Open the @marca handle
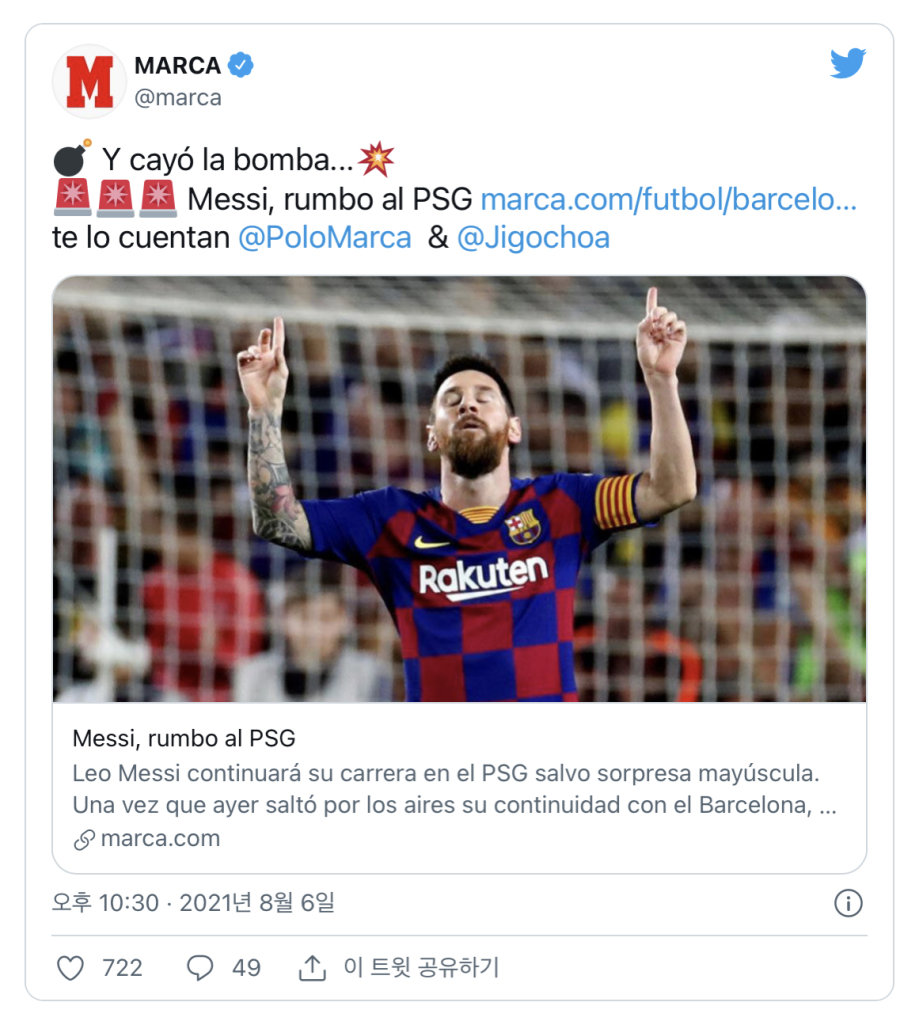 coord(177,97)
